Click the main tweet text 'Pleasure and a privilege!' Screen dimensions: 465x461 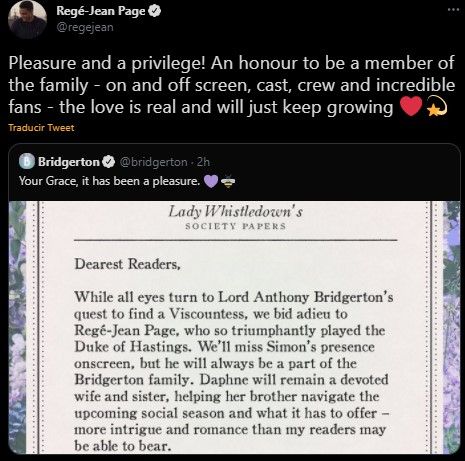tap(107, 63)
